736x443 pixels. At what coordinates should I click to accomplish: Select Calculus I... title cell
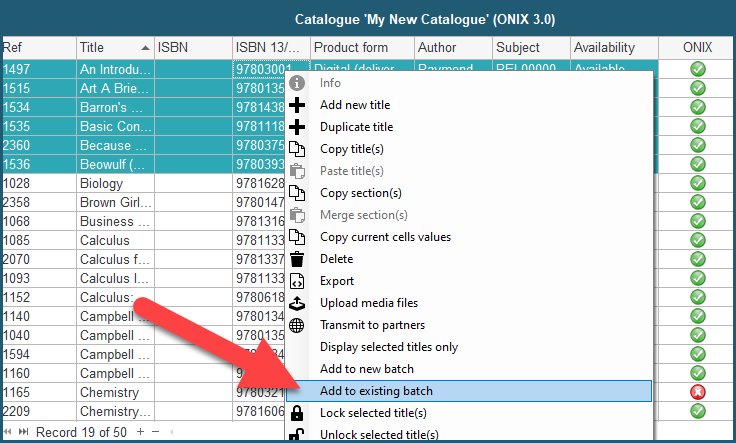click(x=115, y=278)
